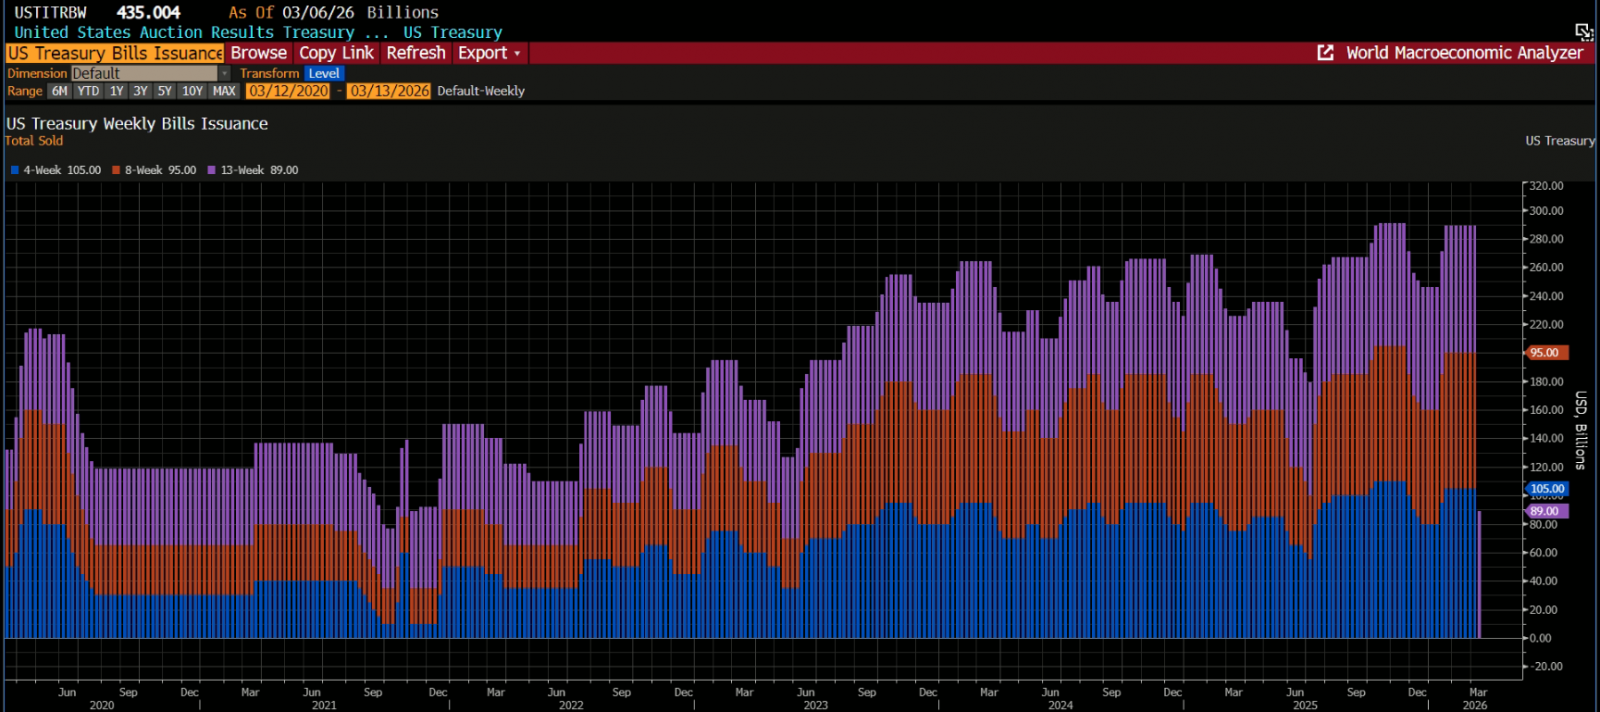The width and height of the screenshot is (1600, 712).
Task: Click the blue 4-Week legend square
Action: (x=15, y=170)
